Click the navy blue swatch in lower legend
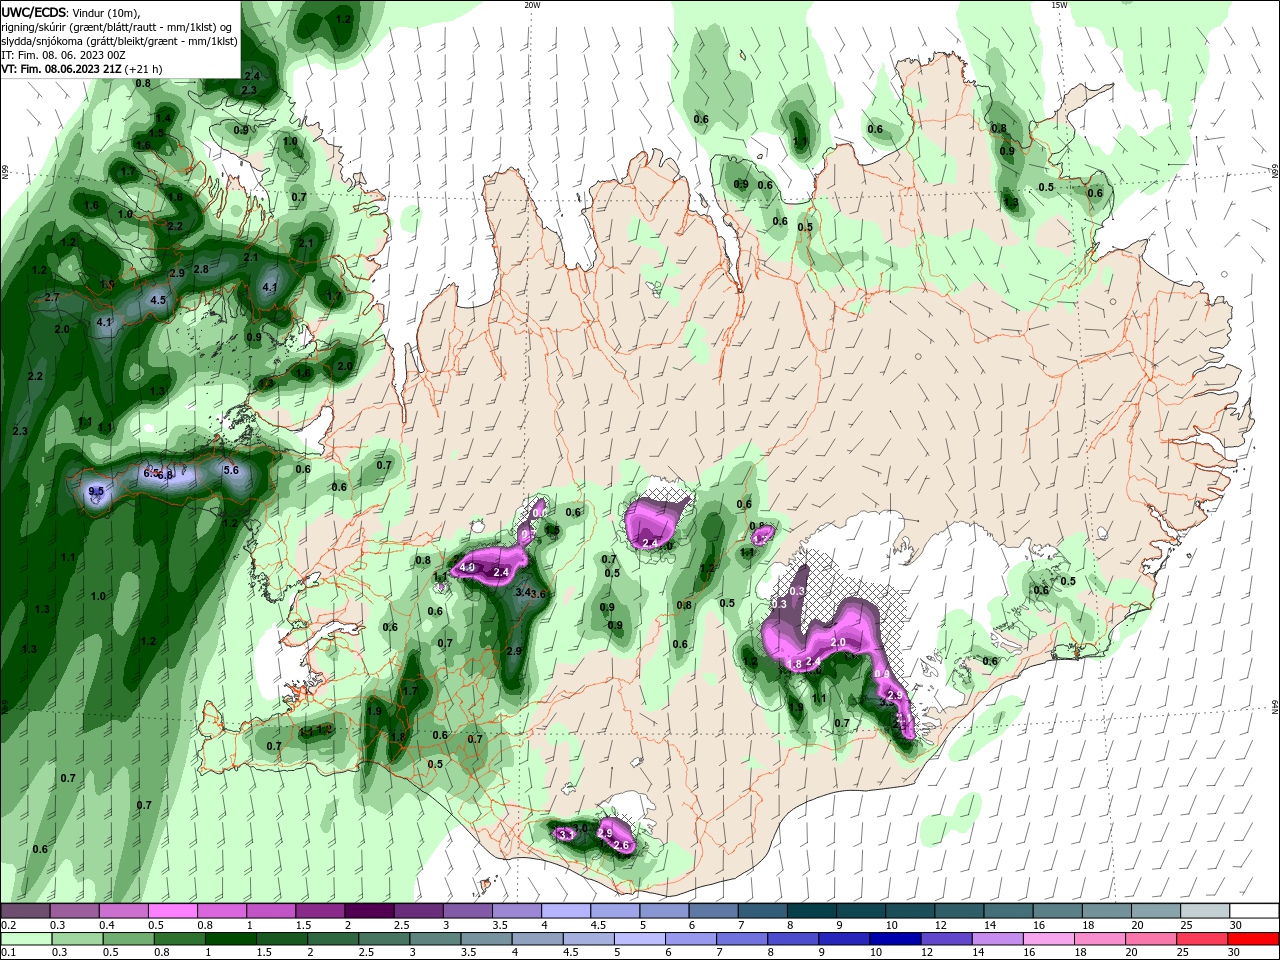This screenshot has height=960, width=1280. pyautogui.click(x=895, y=939)
